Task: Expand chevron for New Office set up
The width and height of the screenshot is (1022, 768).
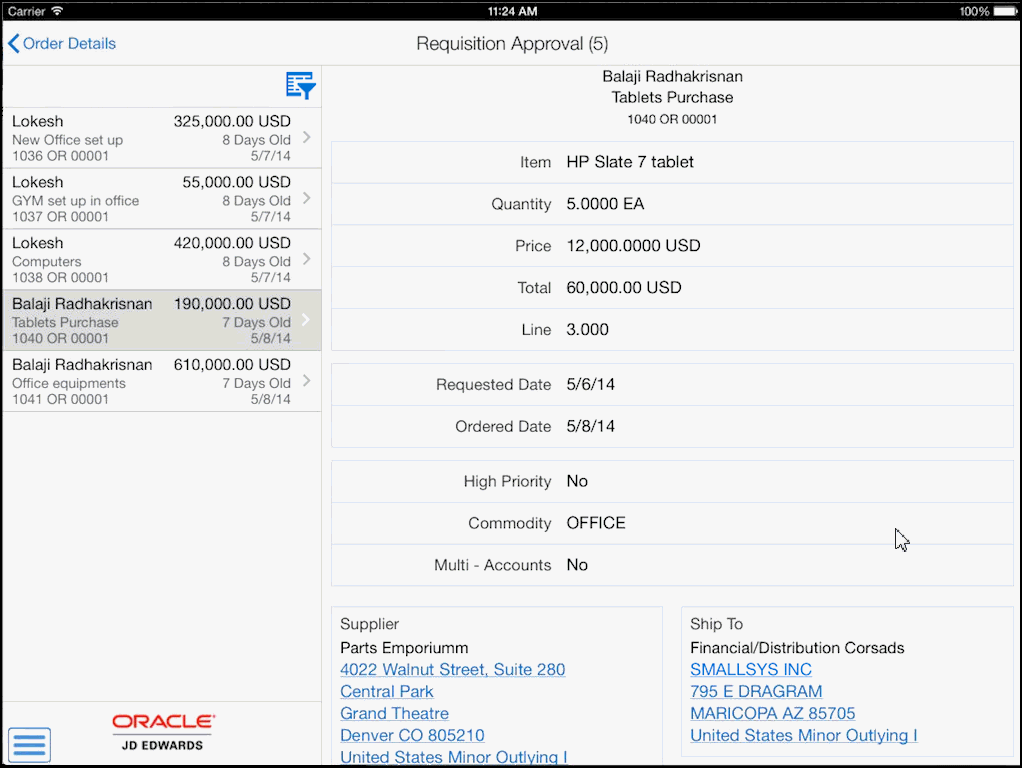Action: 307,138
